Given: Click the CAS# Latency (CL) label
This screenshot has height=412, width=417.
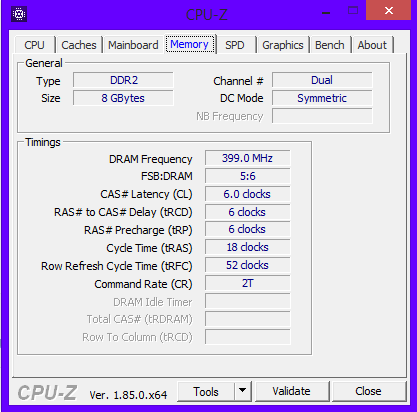Looking at the screenshot, I should (146, 194).
